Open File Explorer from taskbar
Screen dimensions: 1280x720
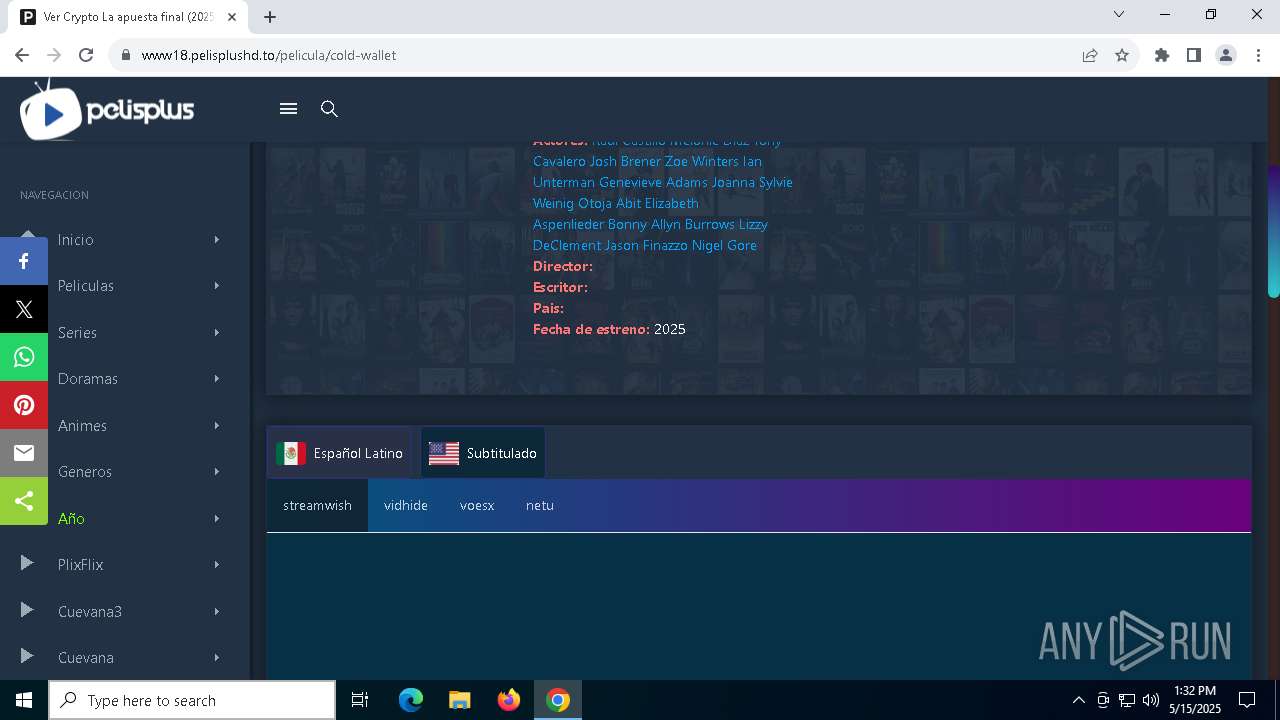click(x=459, y=700)
